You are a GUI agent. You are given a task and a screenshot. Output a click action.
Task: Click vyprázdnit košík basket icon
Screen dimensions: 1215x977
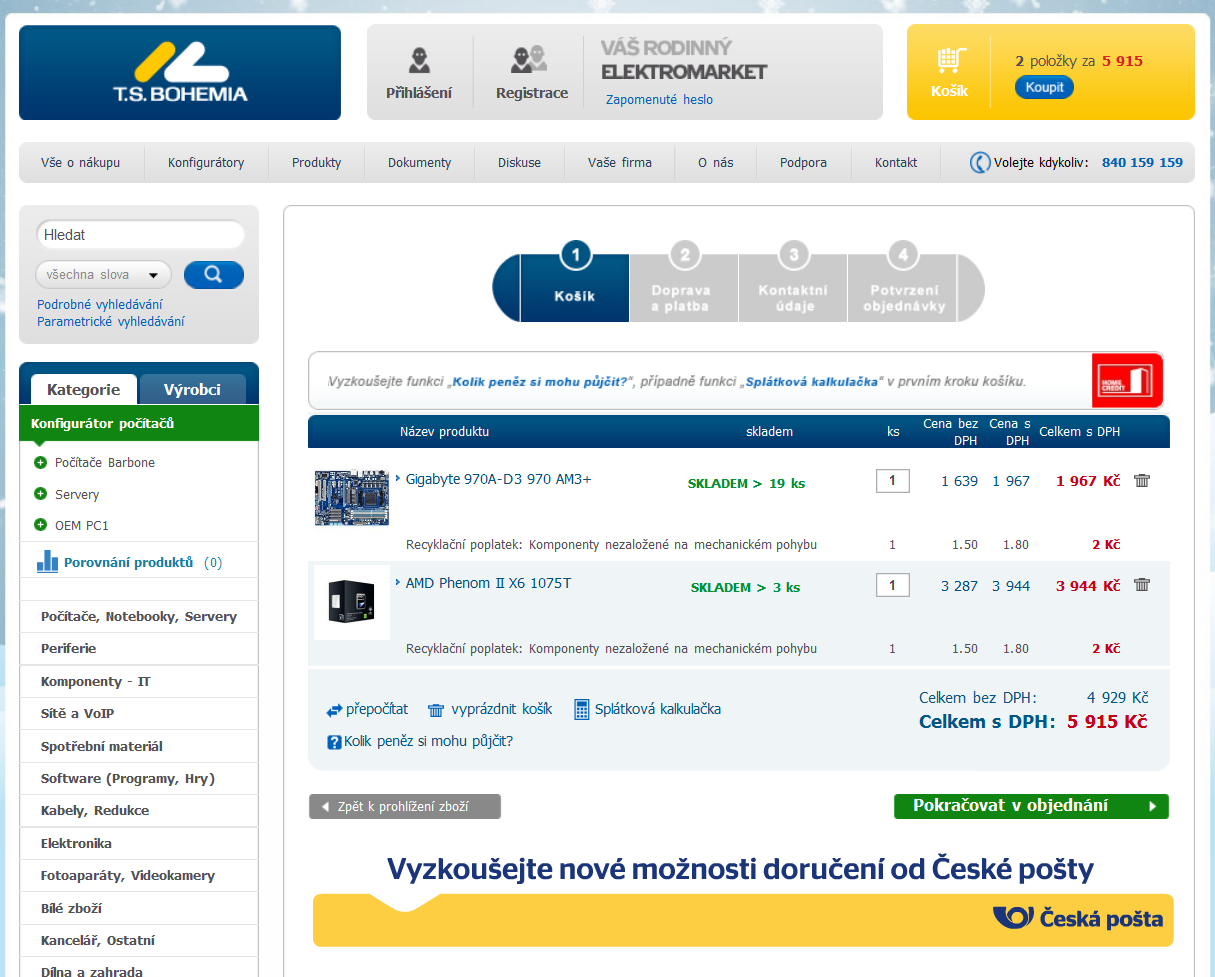coord(436,710)
